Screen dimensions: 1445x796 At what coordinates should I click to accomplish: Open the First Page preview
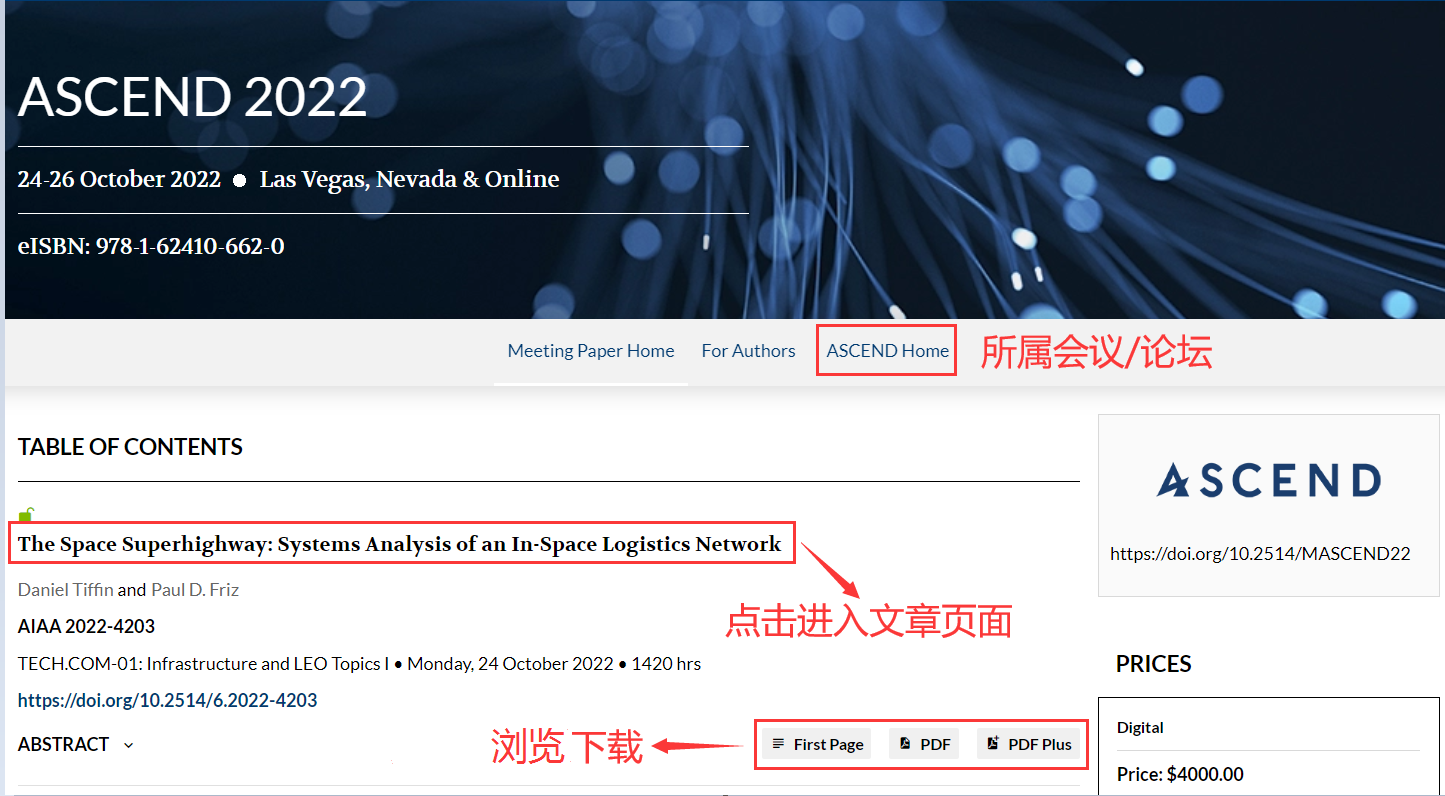pyautogui.click(x=817, y=744)
